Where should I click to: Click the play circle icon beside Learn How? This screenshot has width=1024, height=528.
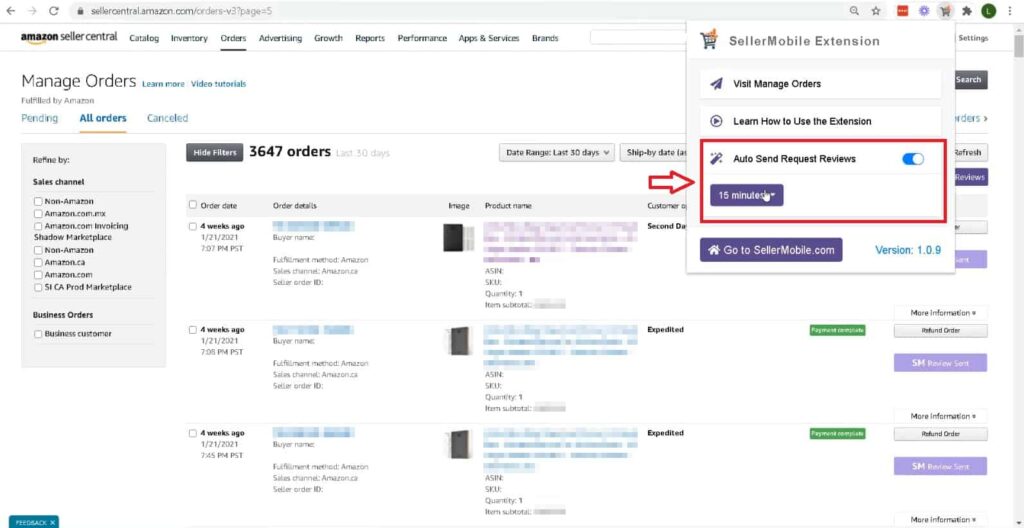(716, 121)
